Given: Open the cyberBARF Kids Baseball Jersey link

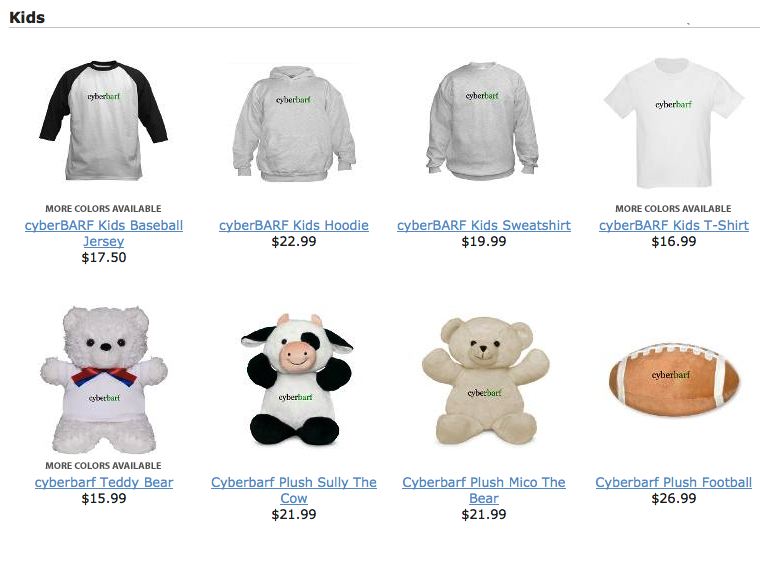Looking at the screenshot, I should (x=104, y=233).
